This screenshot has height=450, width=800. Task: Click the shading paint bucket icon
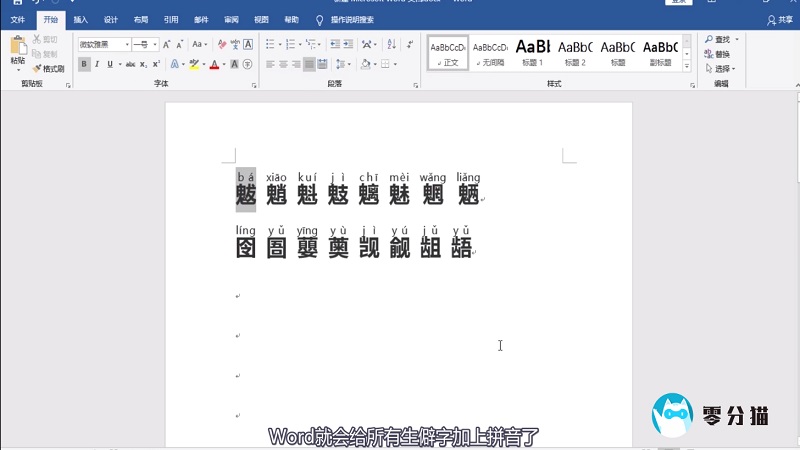365,64
